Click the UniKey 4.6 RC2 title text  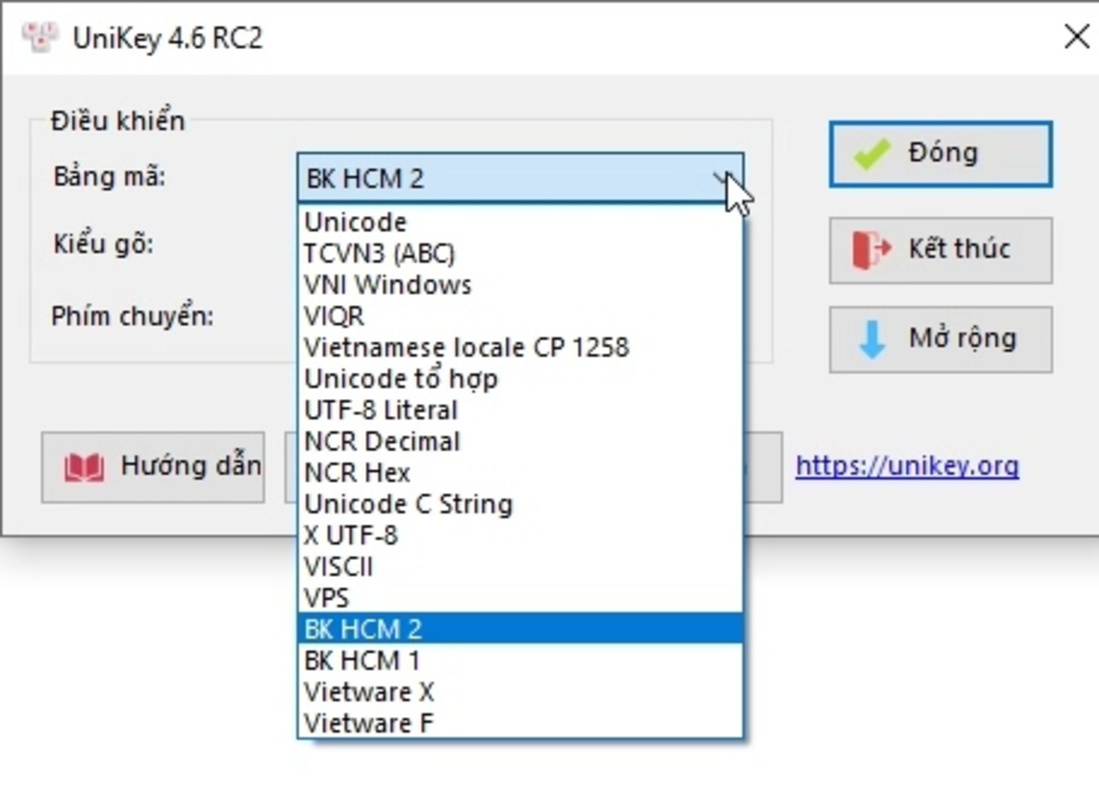tap(168, 38)
